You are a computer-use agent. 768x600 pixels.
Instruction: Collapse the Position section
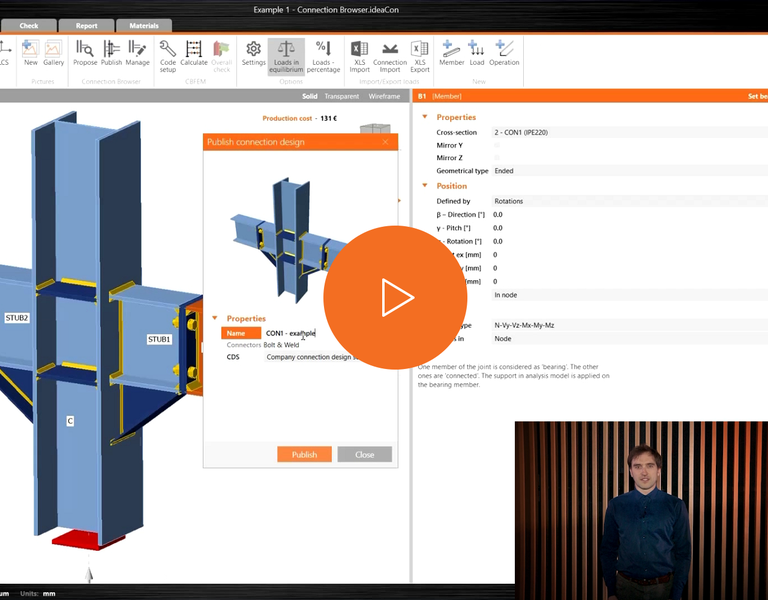click(425, 186)
